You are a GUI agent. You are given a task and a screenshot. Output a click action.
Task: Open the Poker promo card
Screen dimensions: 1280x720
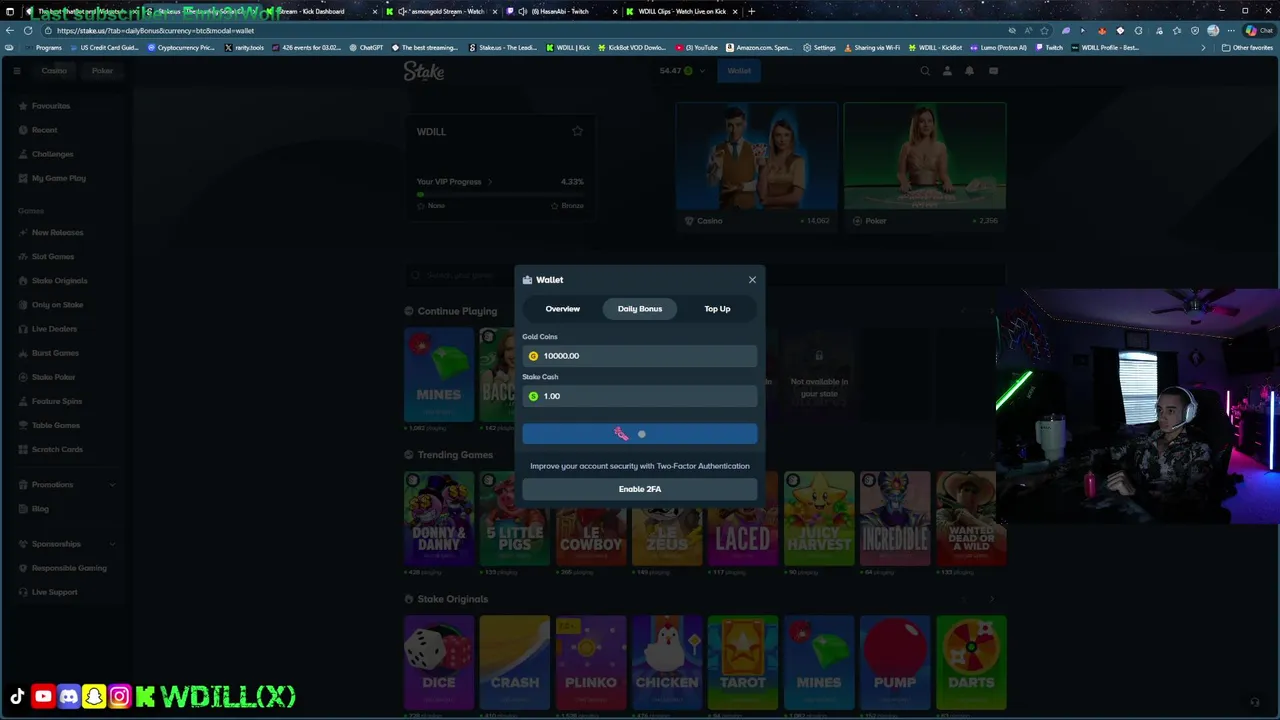925,167
